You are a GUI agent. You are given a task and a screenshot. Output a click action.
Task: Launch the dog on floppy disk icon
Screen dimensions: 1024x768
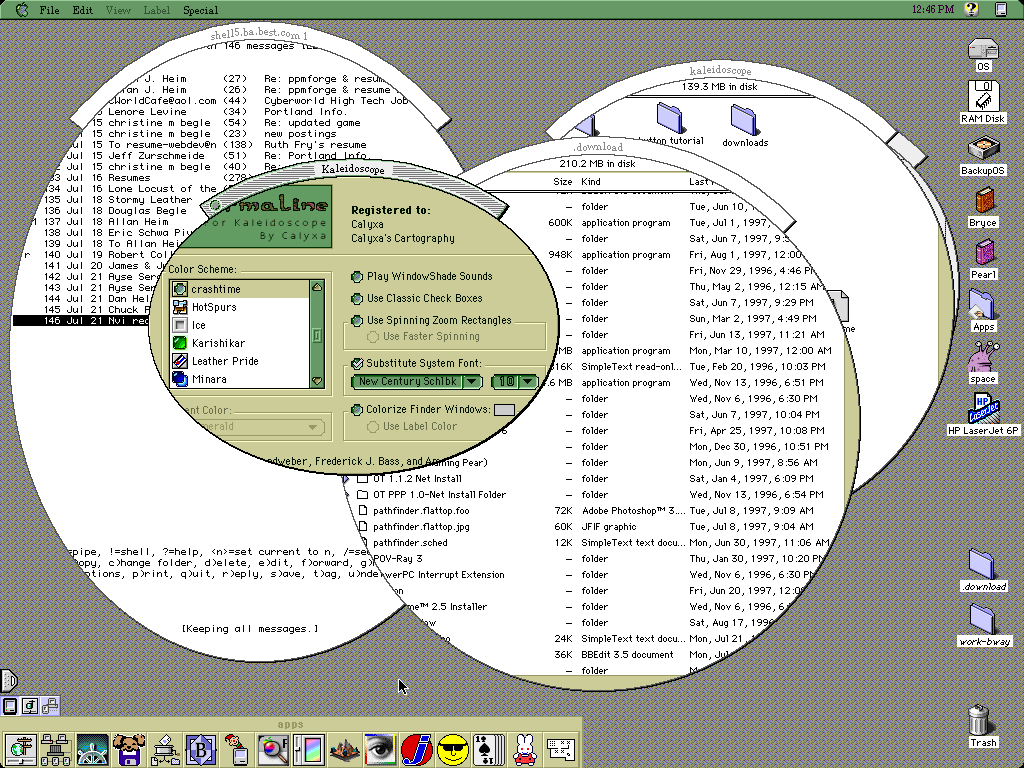[x=128, y=749]
